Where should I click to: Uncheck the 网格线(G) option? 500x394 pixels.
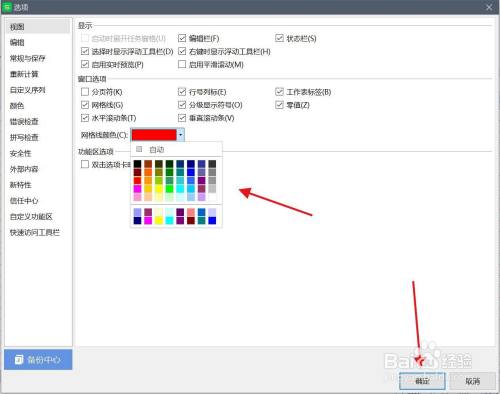tap(85, 105)
